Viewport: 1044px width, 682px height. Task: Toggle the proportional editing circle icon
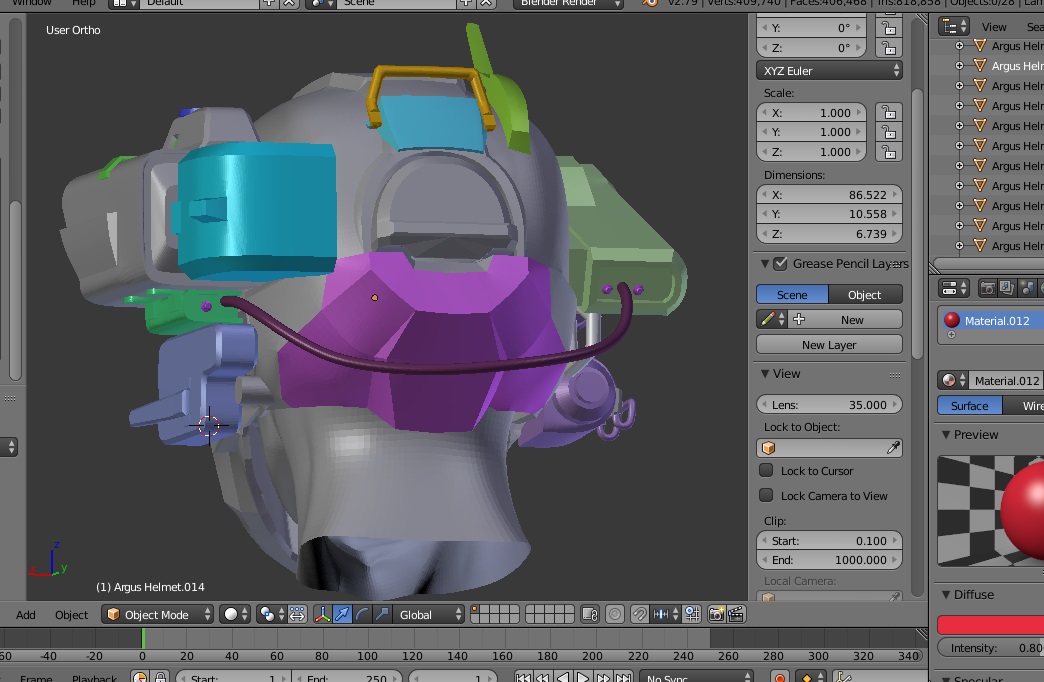click(615, 614)
